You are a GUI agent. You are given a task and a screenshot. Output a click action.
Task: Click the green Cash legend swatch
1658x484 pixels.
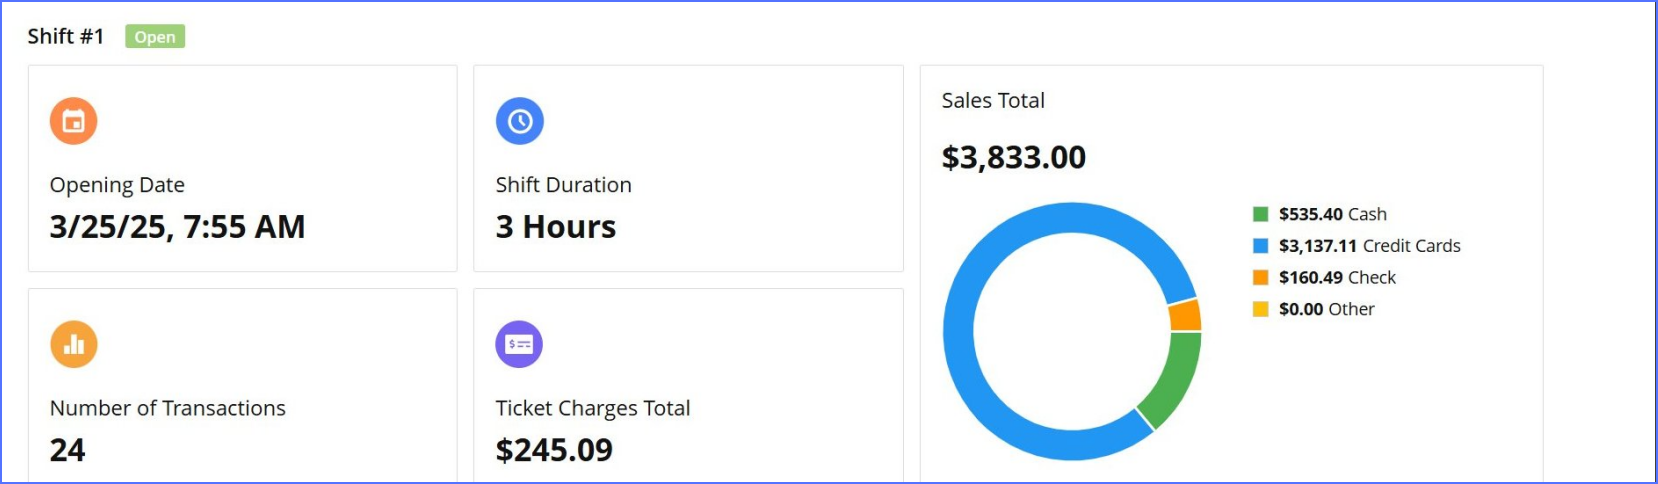coord(1260,214)
